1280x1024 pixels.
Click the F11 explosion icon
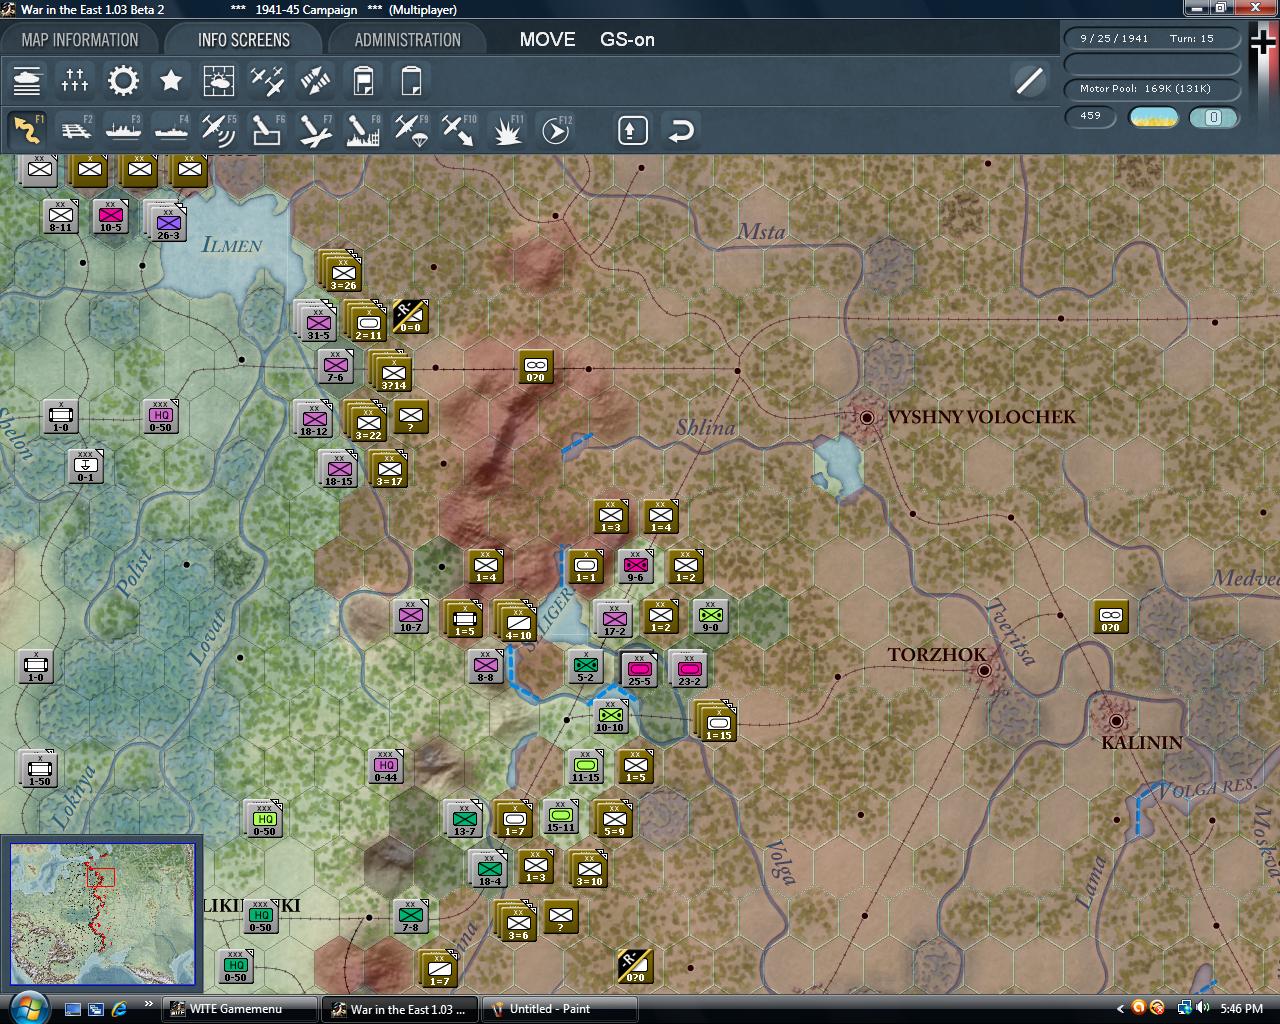(507, 130)
